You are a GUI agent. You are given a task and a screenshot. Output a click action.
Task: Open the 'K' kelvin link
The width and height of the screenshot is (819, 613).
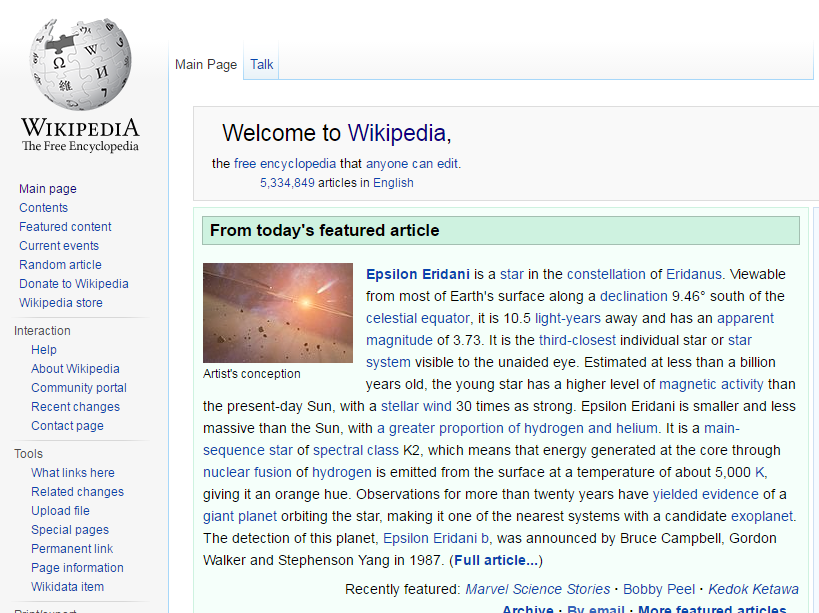tap(760, 472)
